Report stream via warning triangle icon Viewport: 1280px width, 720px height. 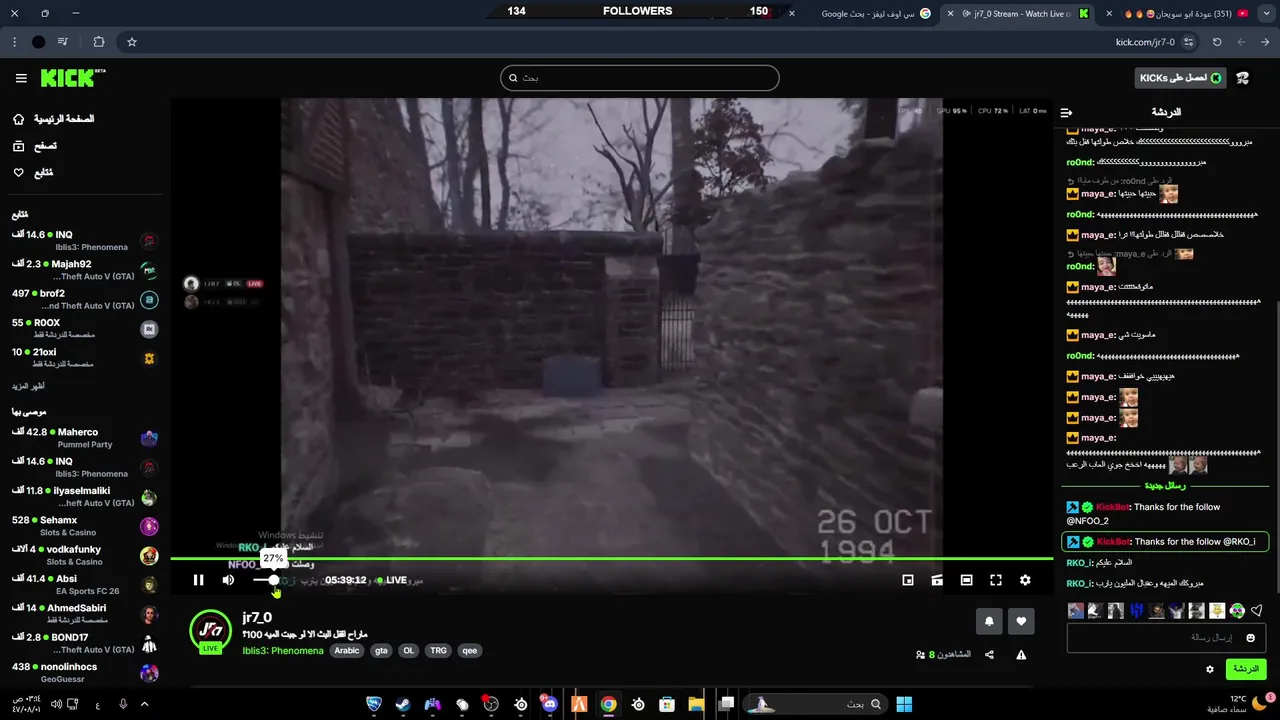(x=1021, y=655)
